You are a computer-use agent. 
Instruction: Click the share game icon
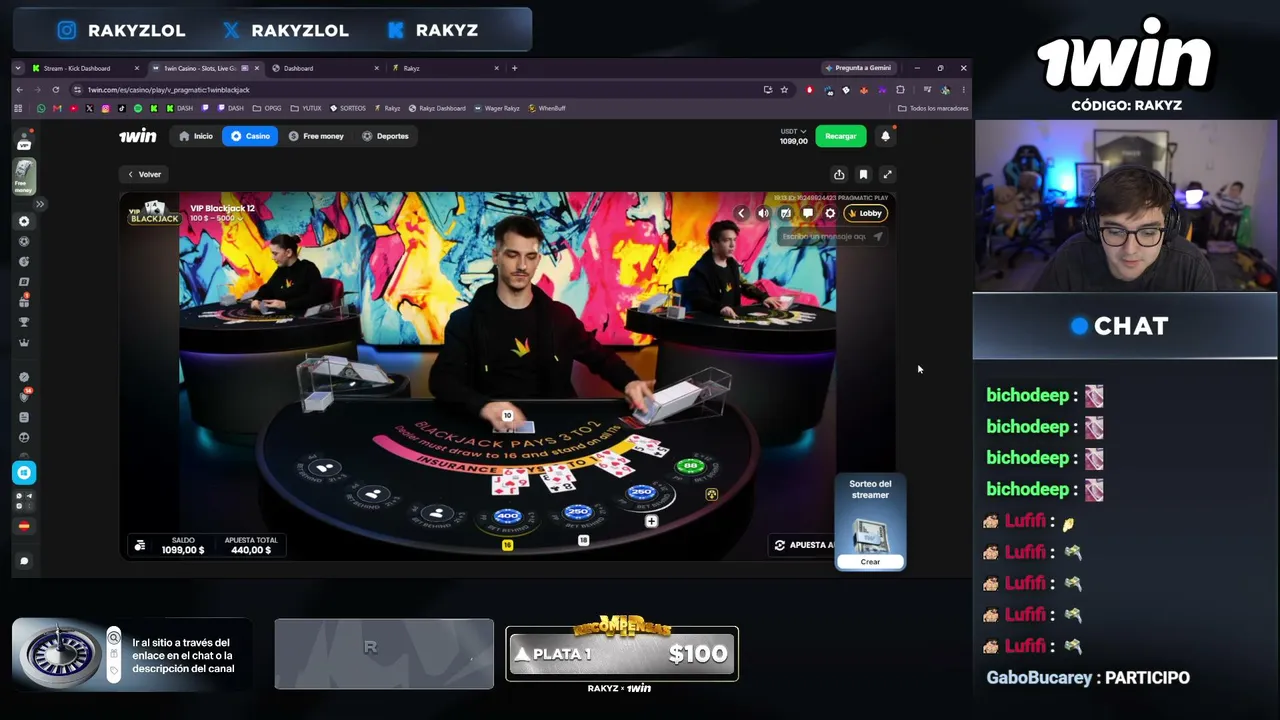(839, 174)
